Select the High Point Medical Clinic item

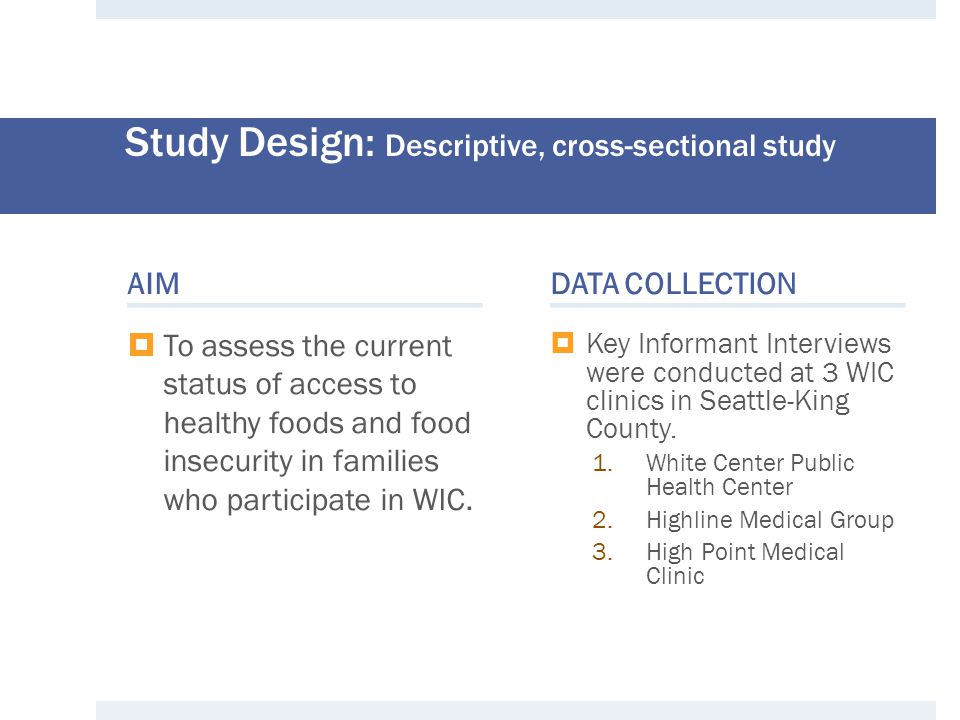(x=745, y=563)
